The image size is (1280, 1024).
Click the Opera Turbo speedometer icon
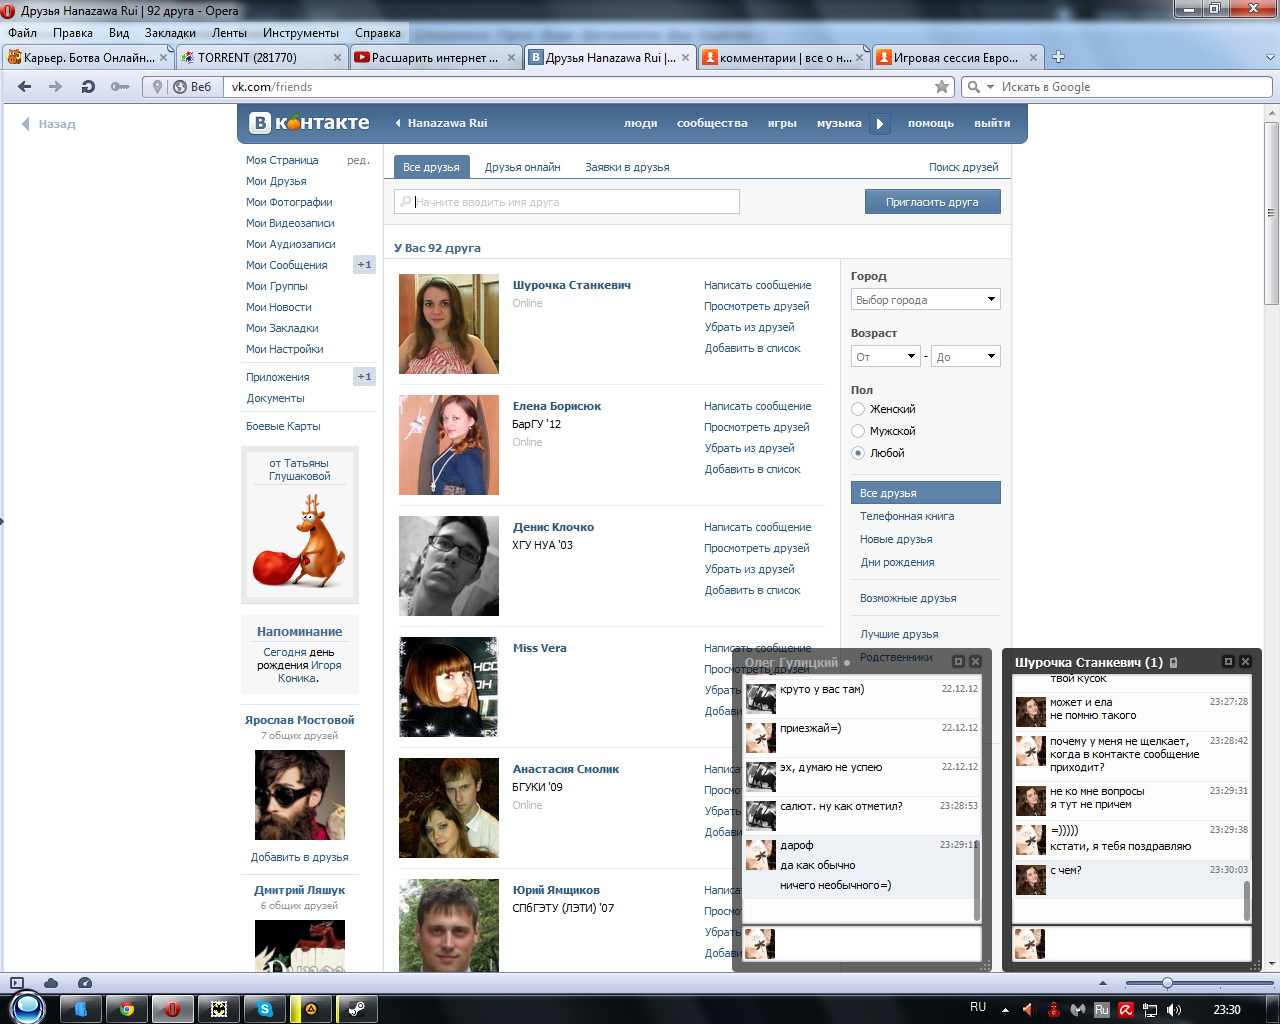(x=85, y=983)
